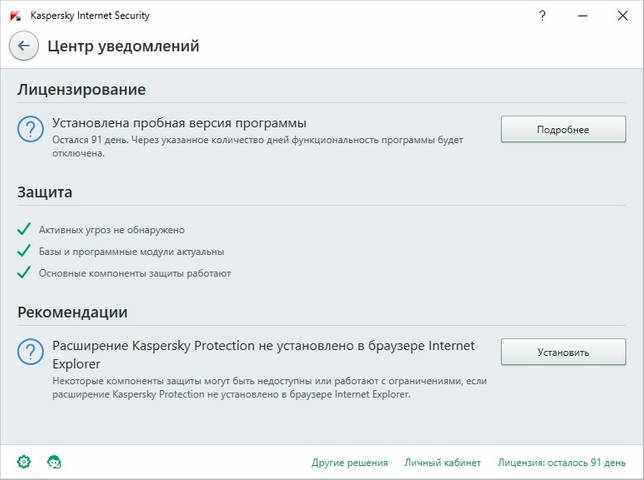Open support via the headset face icon
The image size is (644, 480).
[55, 462]
